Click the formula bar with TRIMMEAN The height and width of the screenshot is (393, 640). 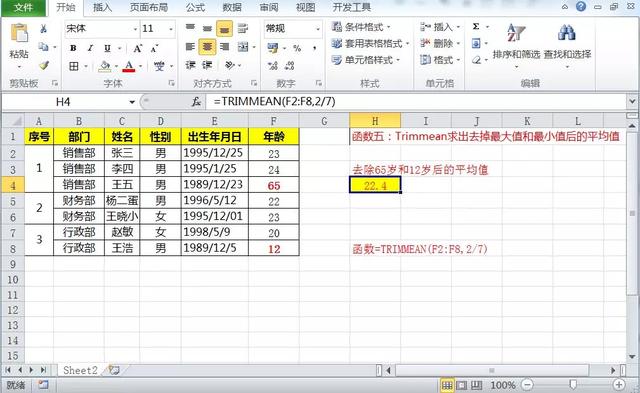pyautogui.click(x=416, y=102)
